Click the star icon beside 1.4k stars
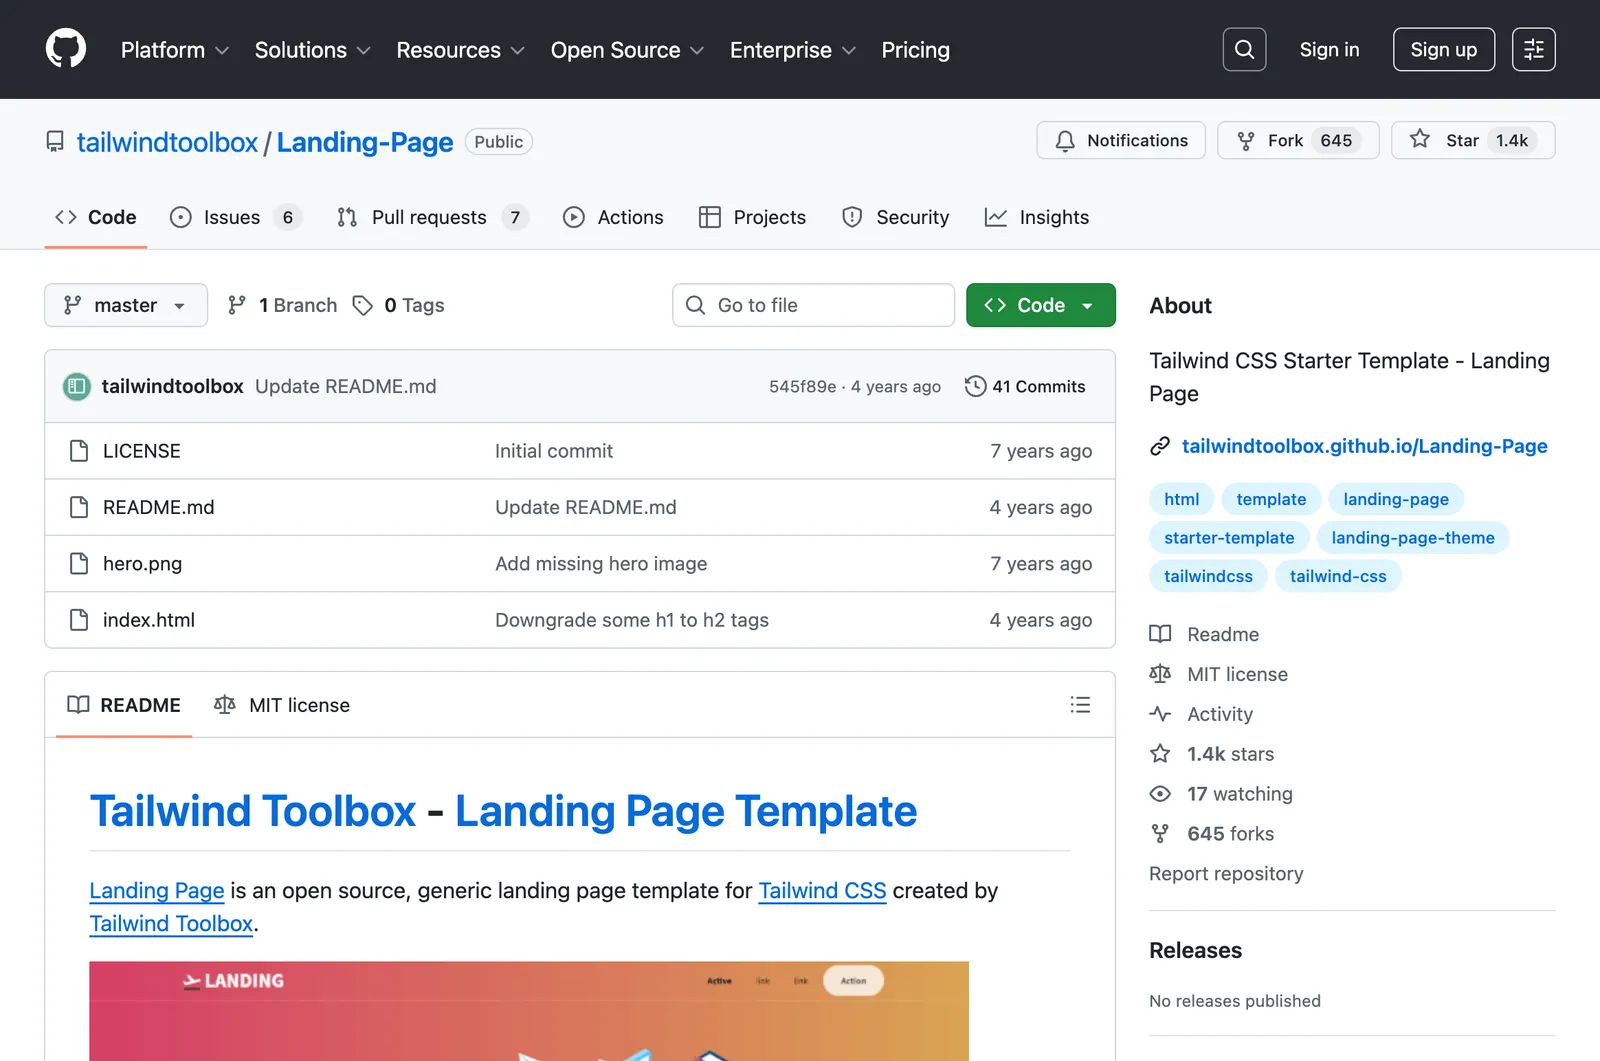This screenshot has width=1600, height=1061. click(1160, 754)
